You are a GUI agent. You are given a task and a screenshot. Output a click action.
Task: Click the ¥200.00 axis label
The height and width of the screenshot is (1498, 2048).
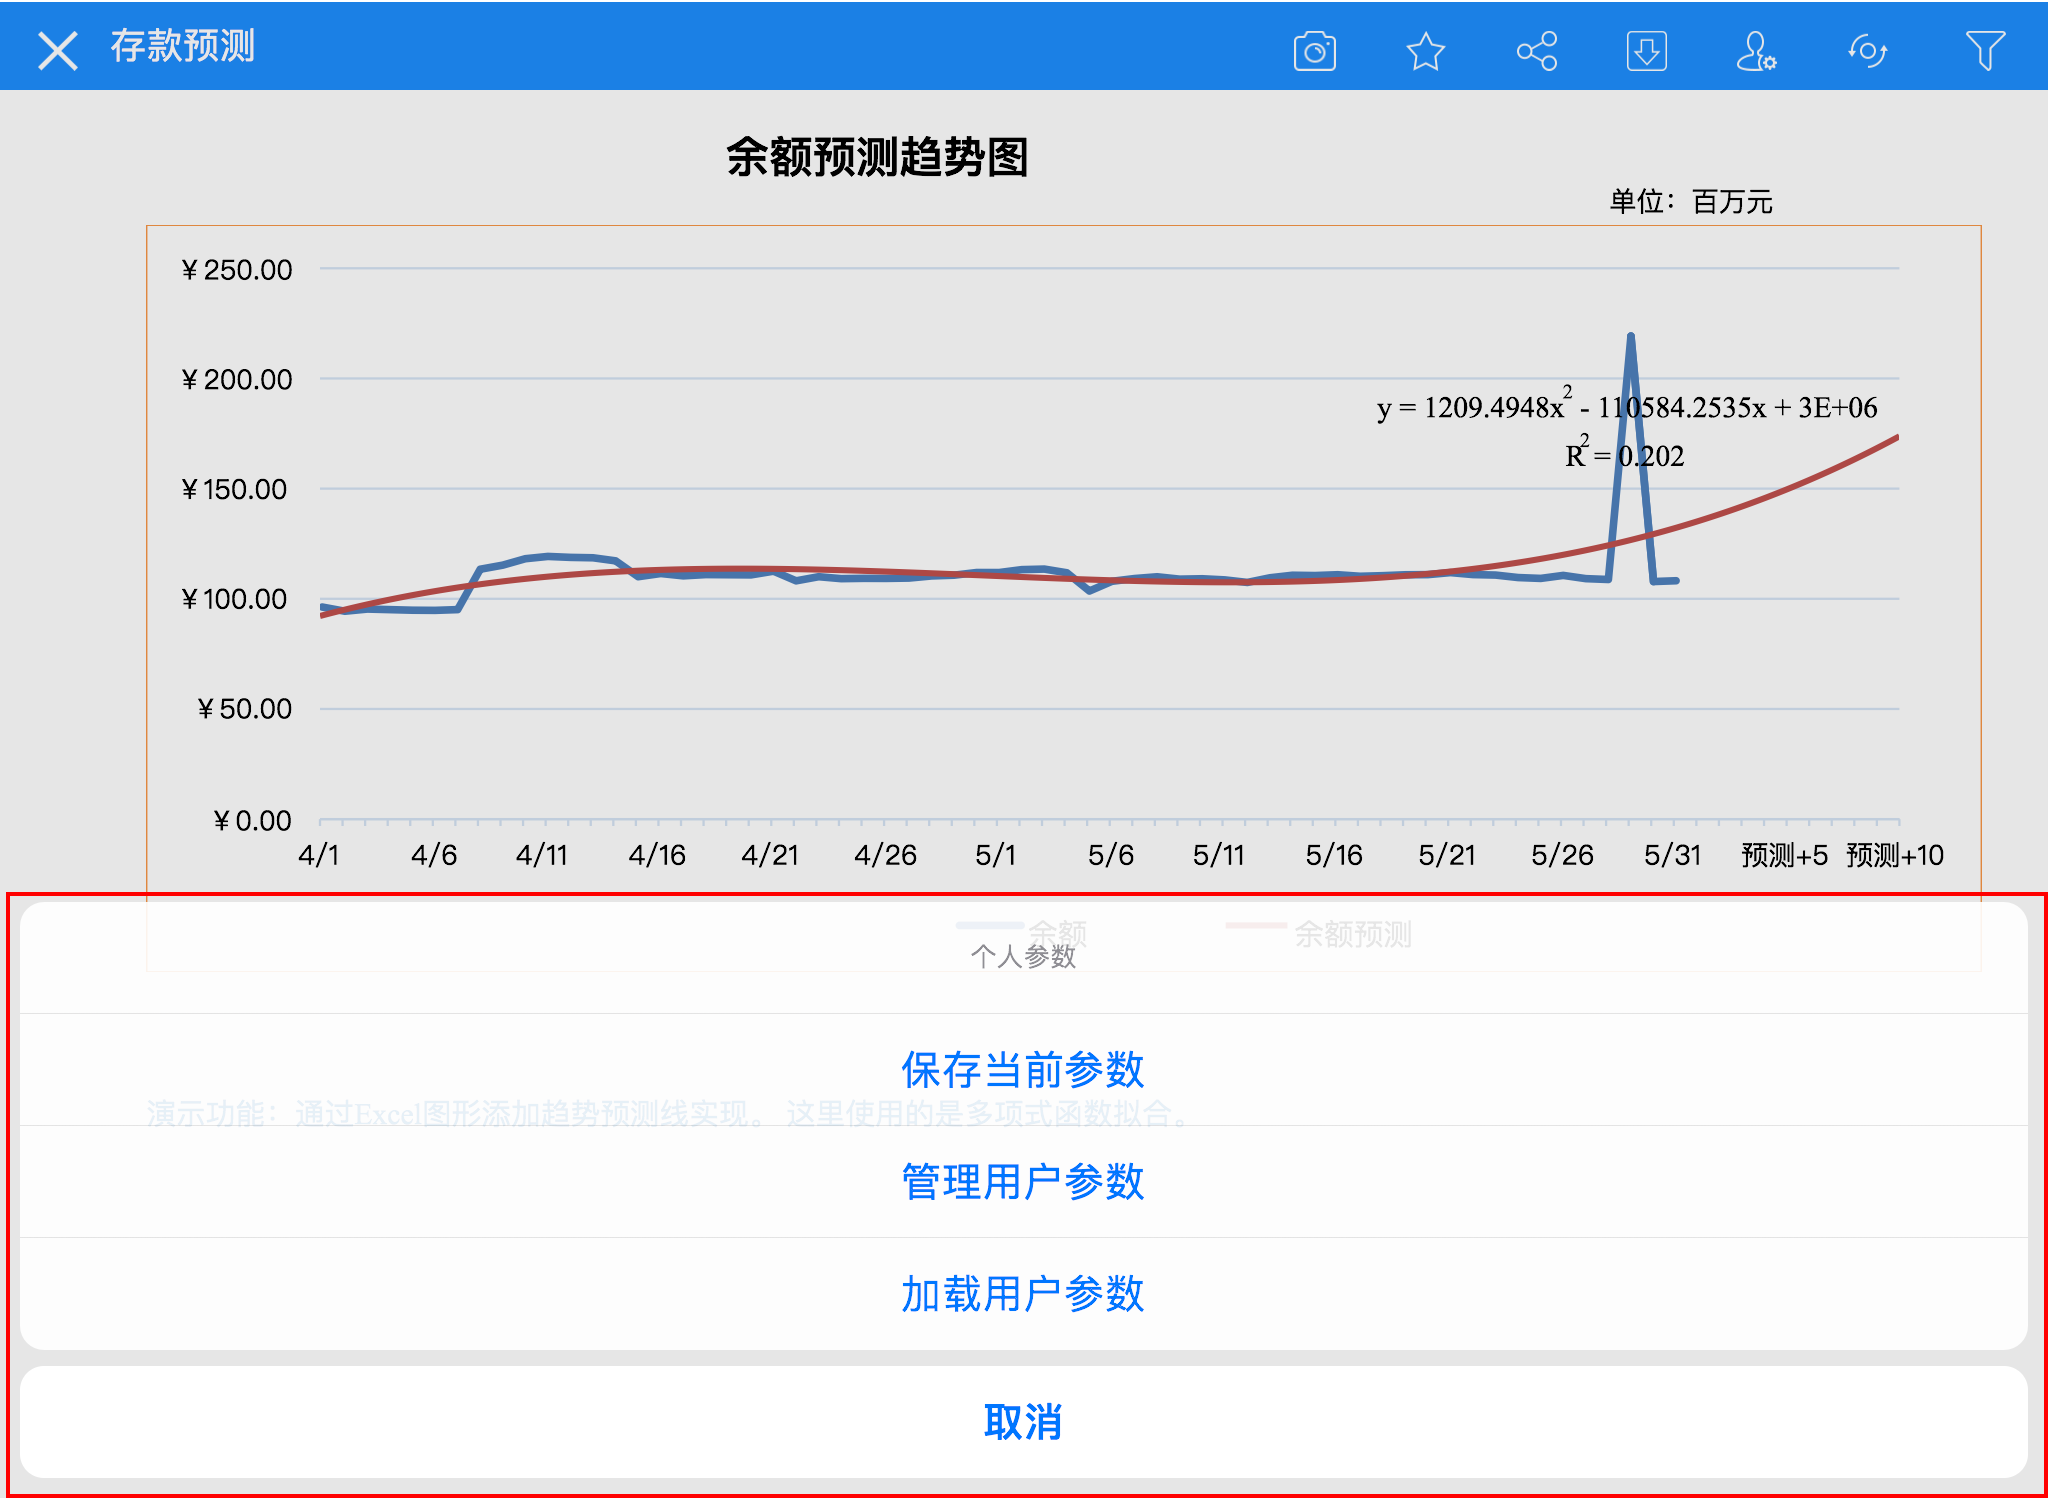pyautogui.click(x=237, y=380)
